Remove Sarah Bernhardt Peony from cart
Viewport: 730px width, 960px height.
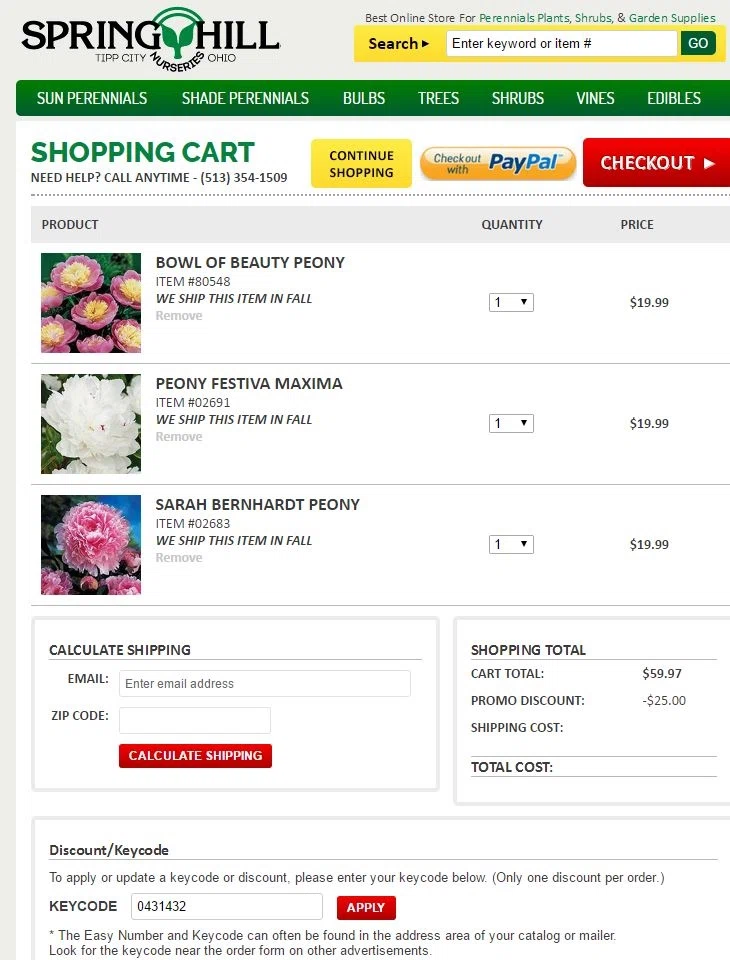[179, 558]
